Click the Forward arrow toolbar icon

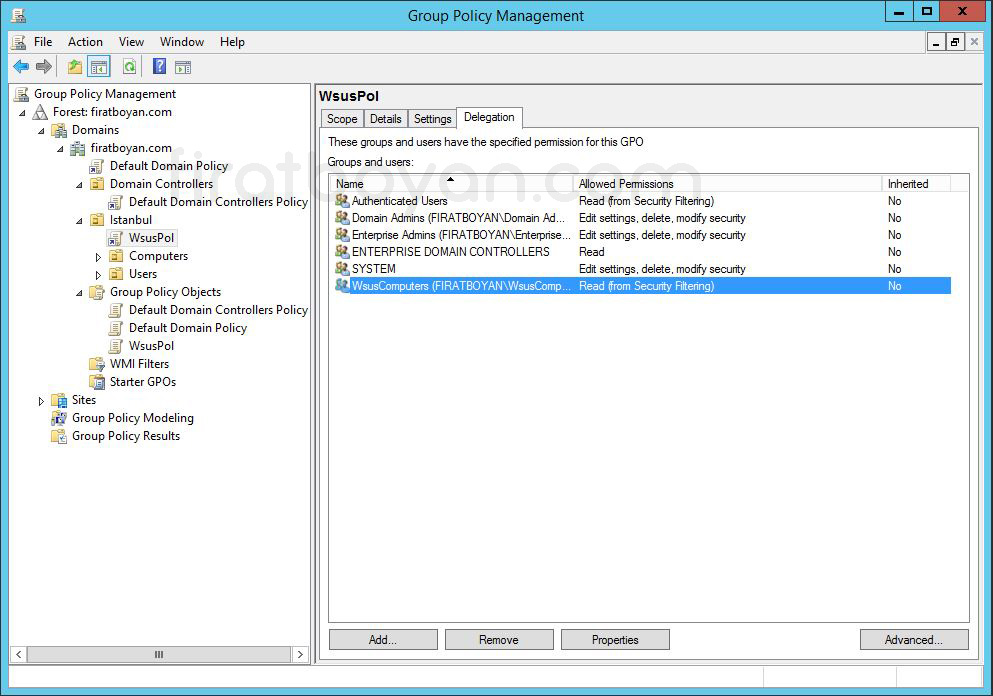(x=44, y=66)
